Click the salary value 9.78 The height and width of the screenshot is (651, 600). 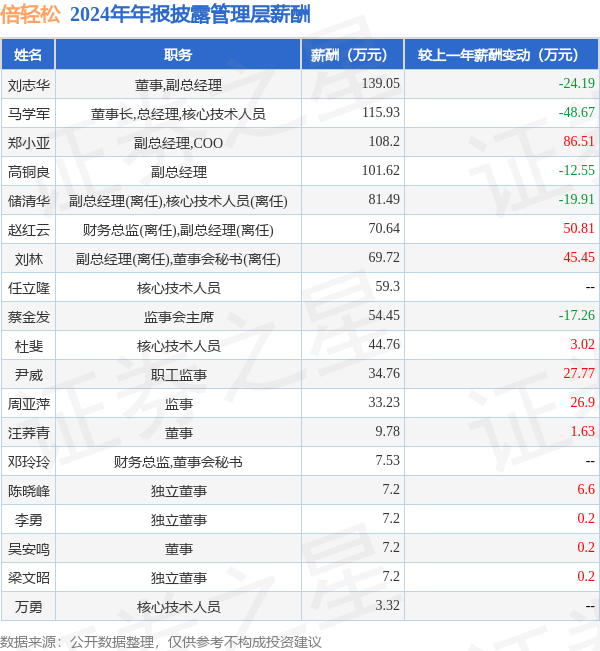pos(387,431)
